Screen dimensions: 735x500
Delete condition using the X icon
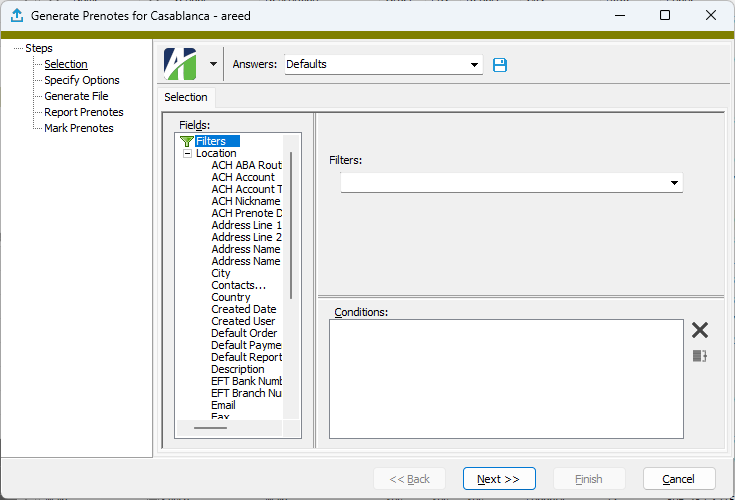(700, 331)
